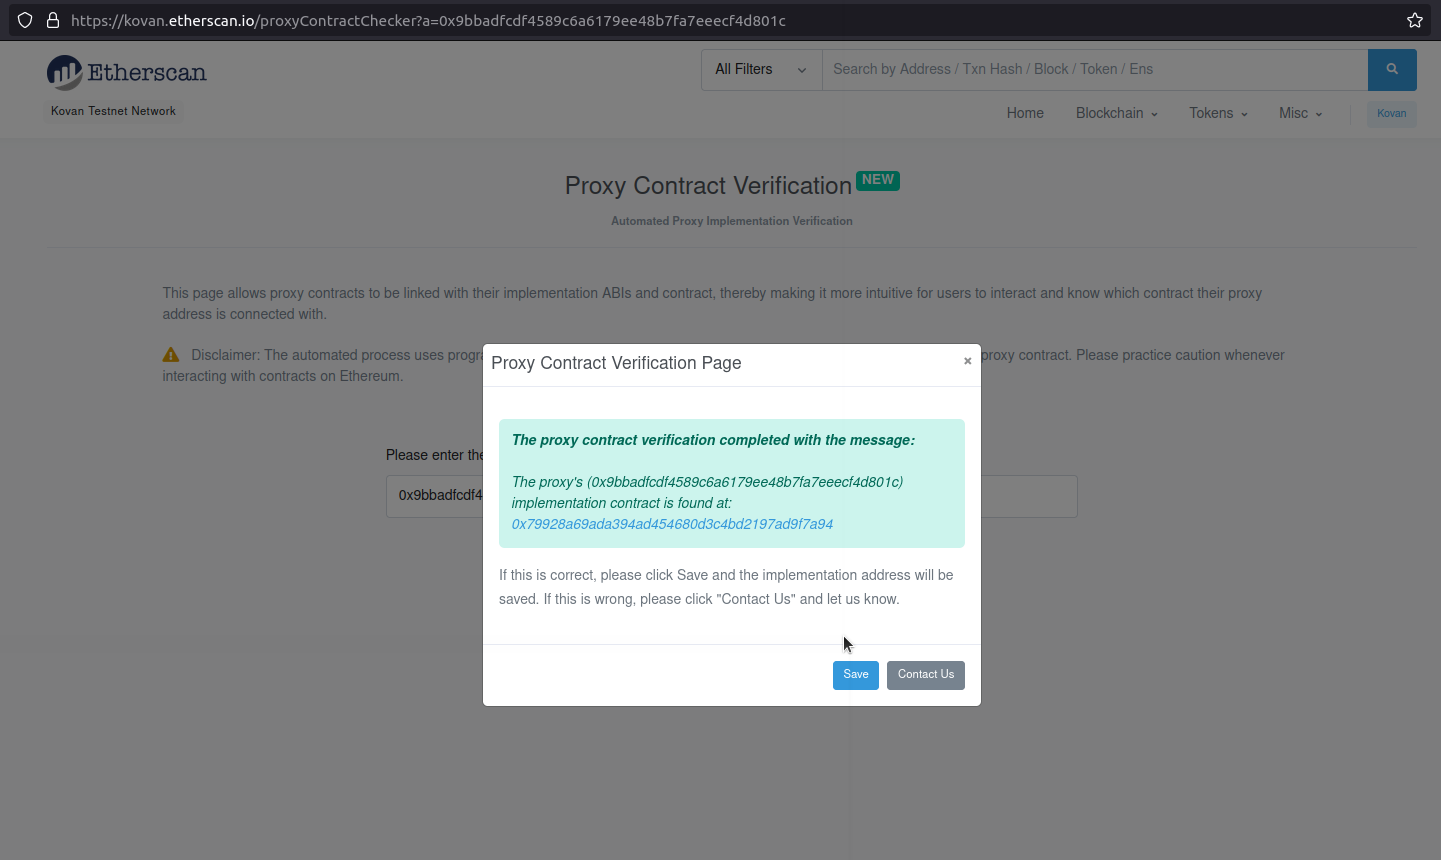Open the All Filters dropdown
The height and width of the screenshot is (860, 1441).
click(761, 70)
